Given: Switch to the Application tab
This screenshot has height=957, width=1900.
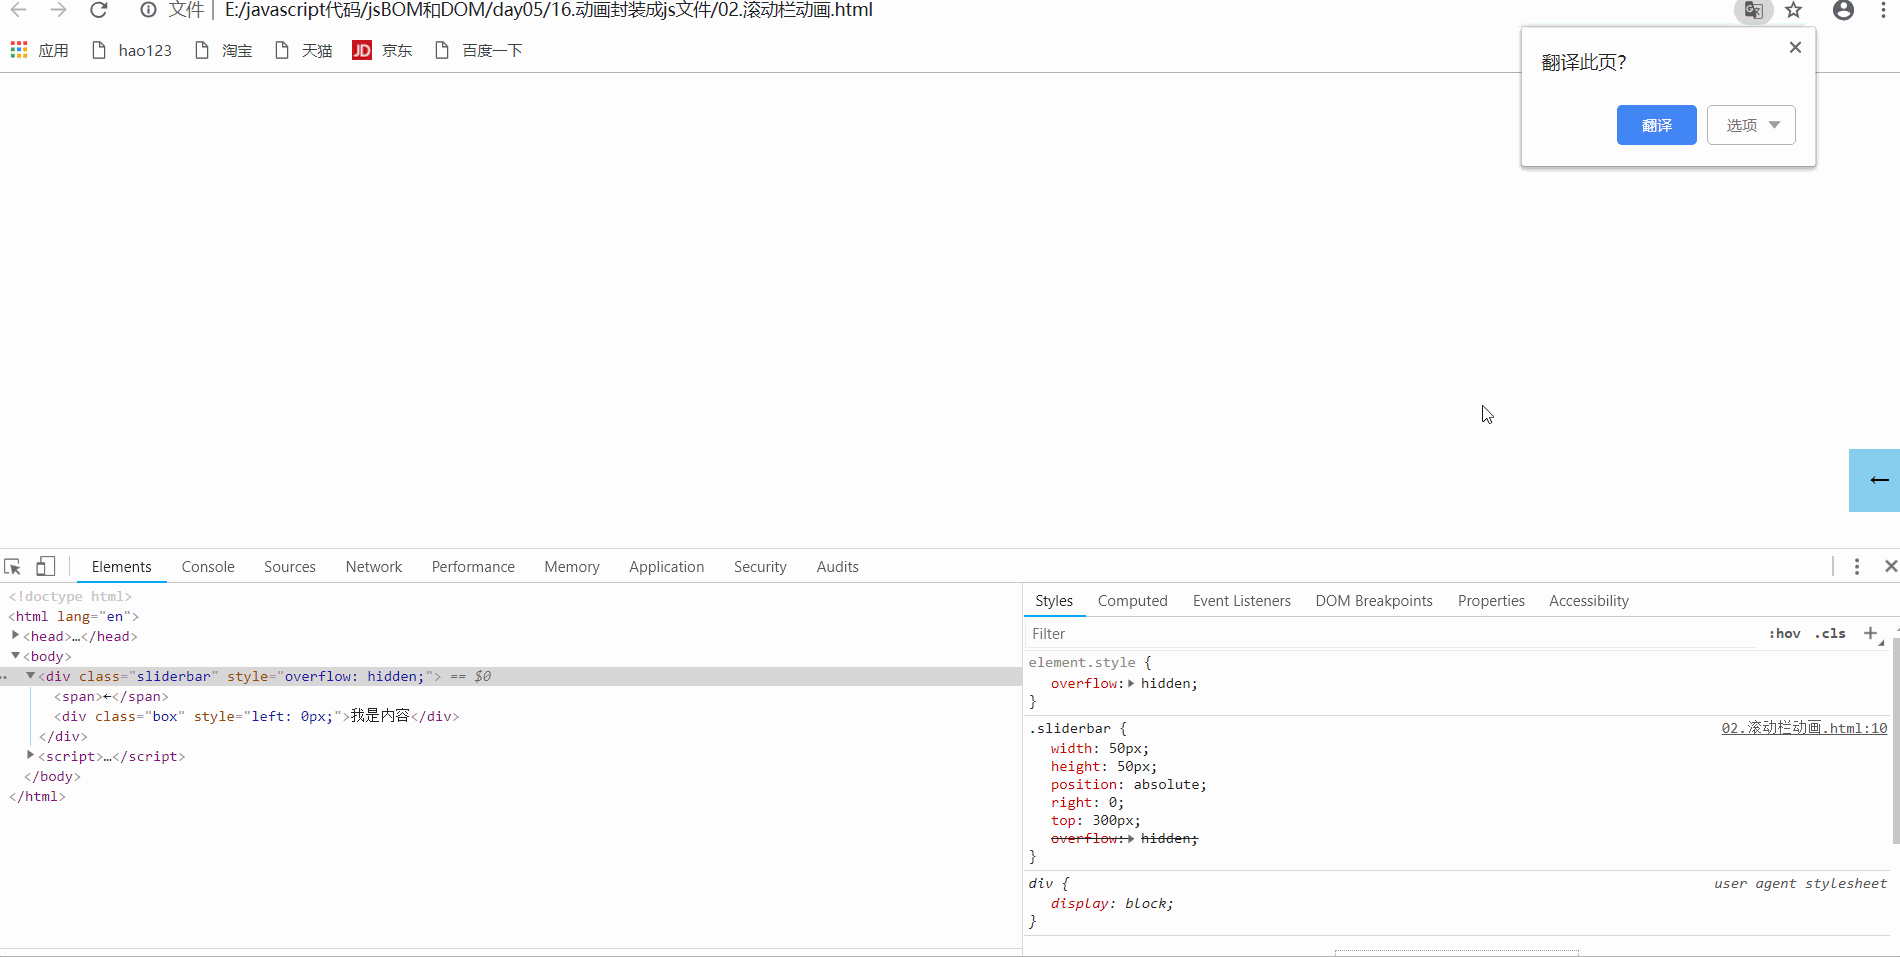Looking at the screenshot, I should 667,567.
